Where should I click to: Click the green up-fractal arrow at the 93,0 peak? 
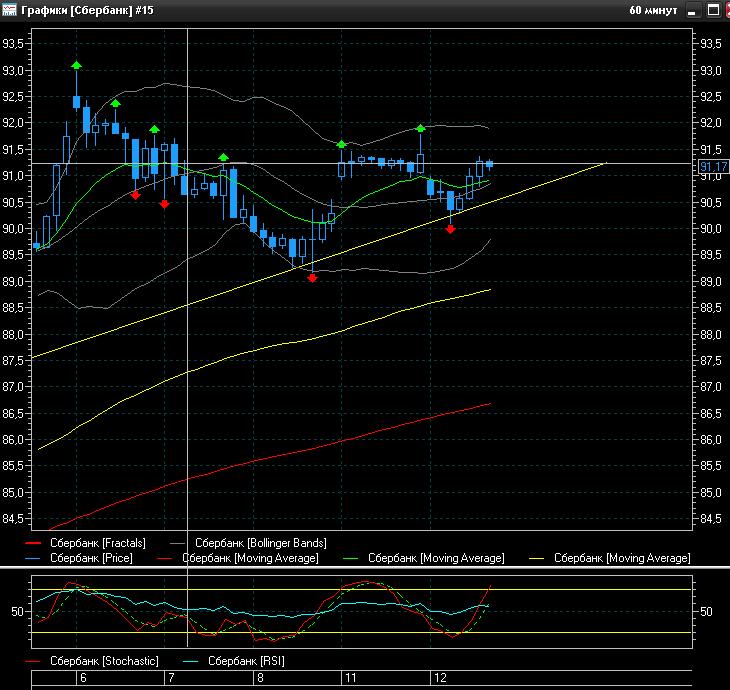coord(77,65)
